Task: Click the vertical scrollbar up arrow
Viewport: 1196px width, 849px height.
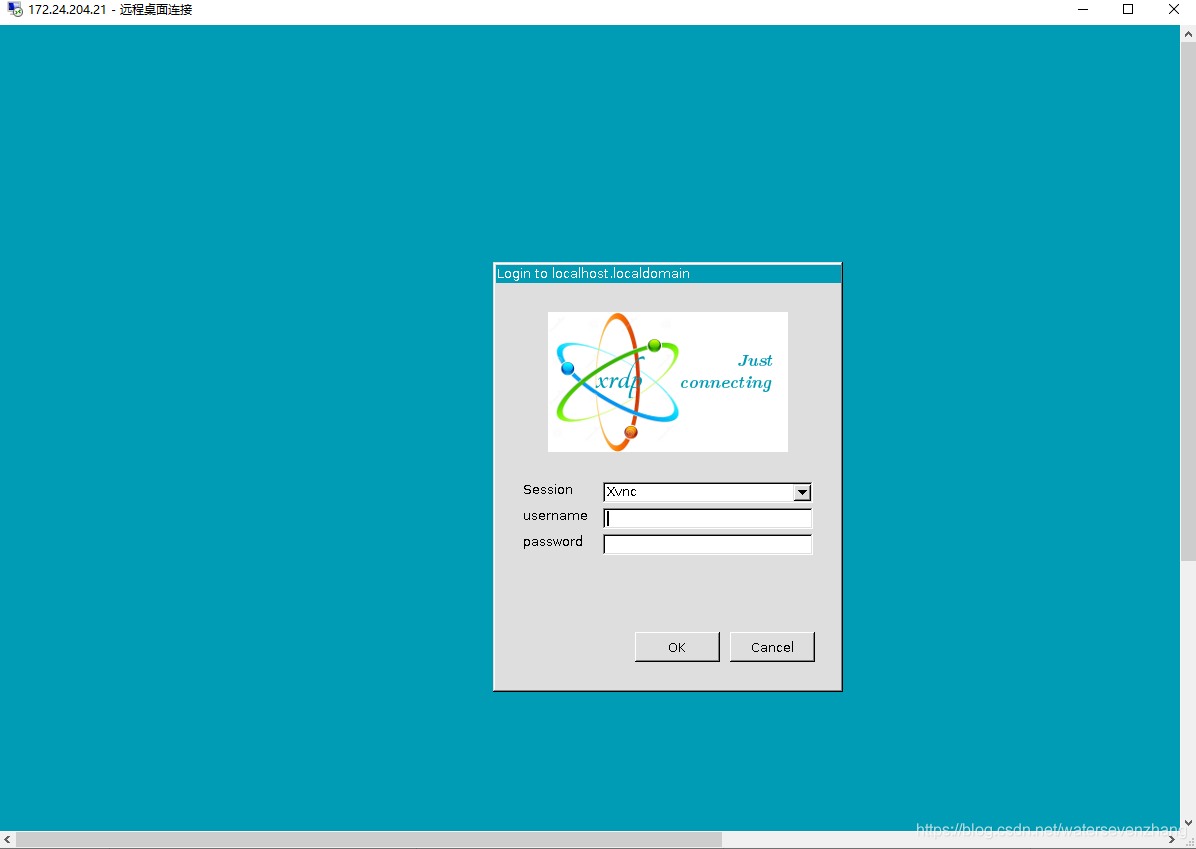Action: click(1188, 34)
